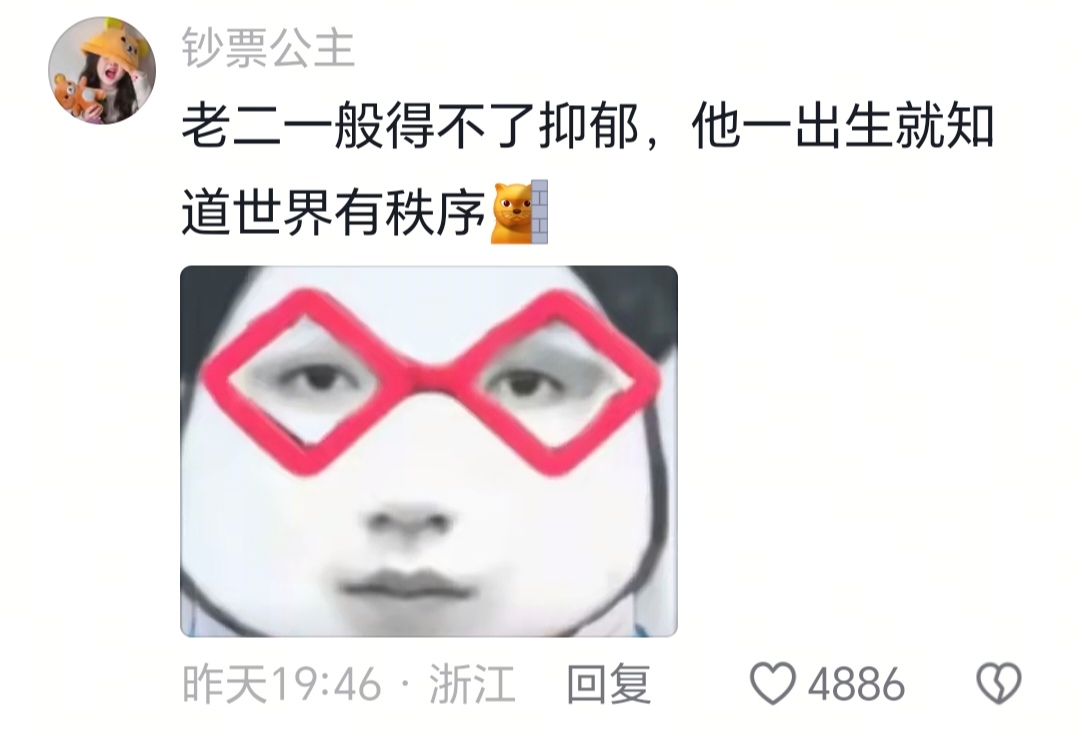The image size is (1080, 739).
Task: Click the nose of the meme face
Action: pyautogui.click(x=409, y=521)
